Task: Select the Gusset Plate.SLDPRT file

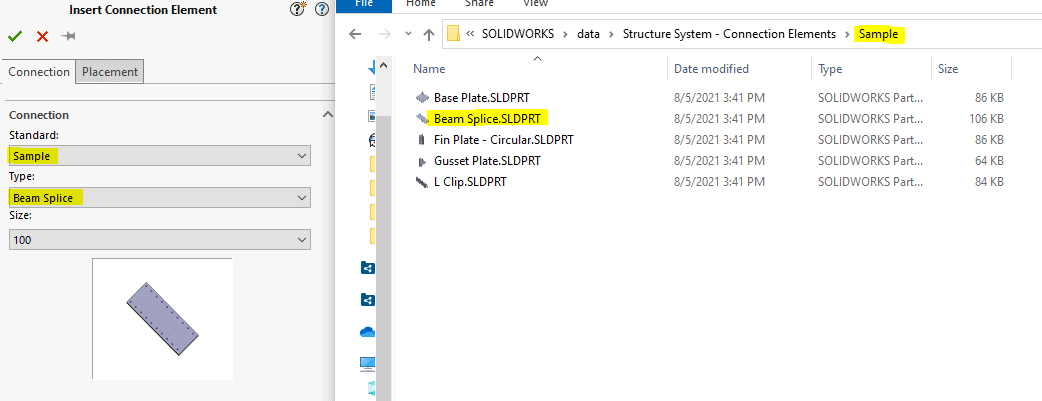Action: [486, 162]
